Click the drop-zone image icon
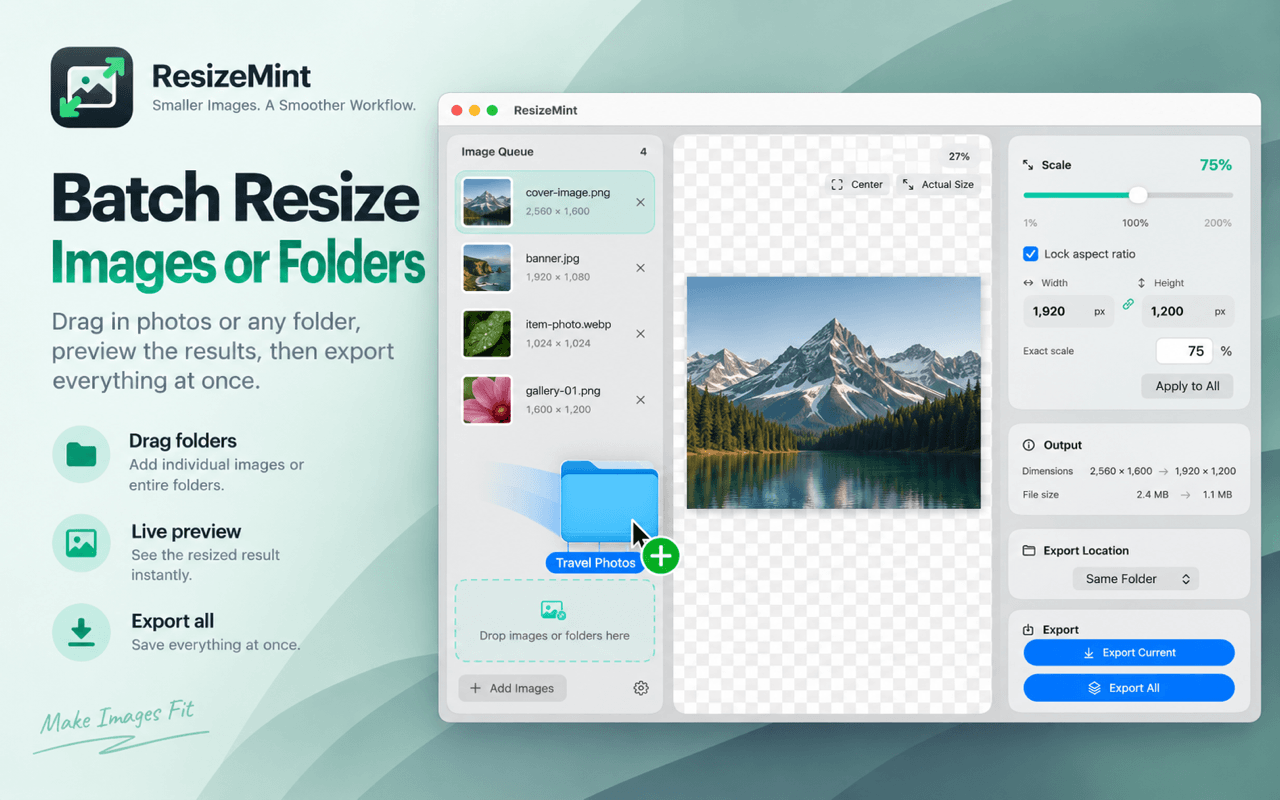 [553, 610]
